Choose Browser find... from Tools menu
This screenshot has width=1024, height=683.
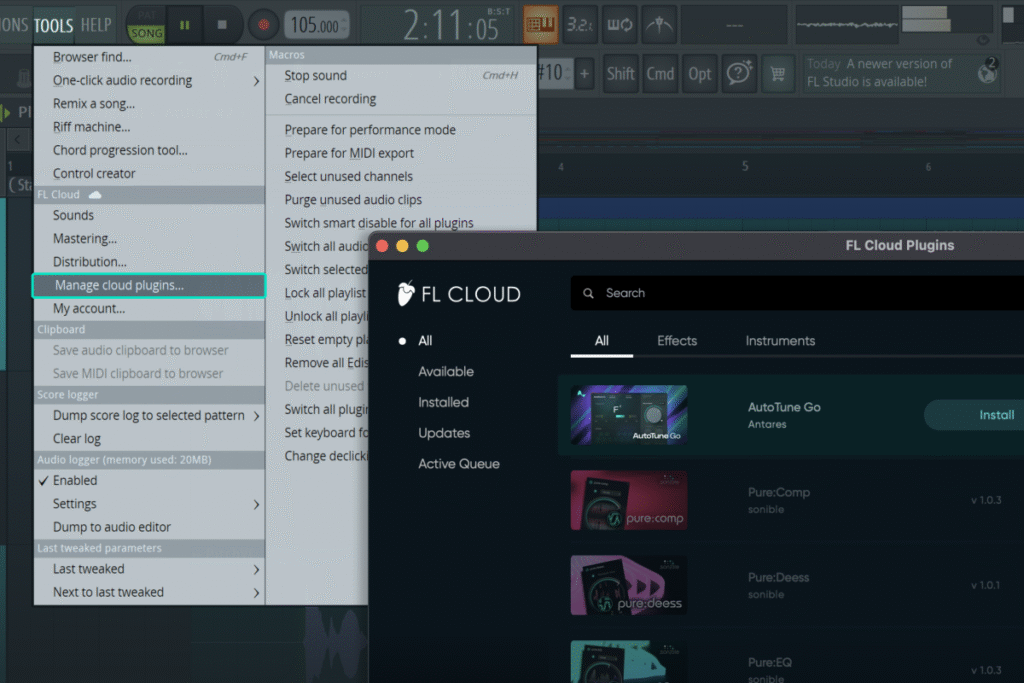coord(150,57)
